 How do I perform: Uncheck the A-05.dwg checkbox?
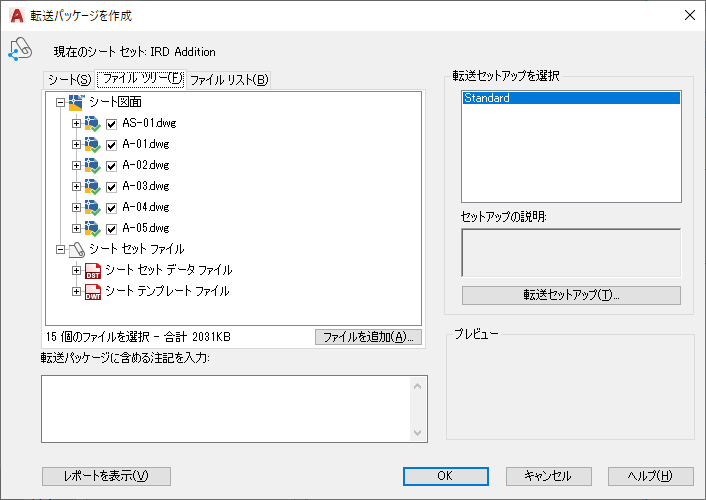point(111,229)
